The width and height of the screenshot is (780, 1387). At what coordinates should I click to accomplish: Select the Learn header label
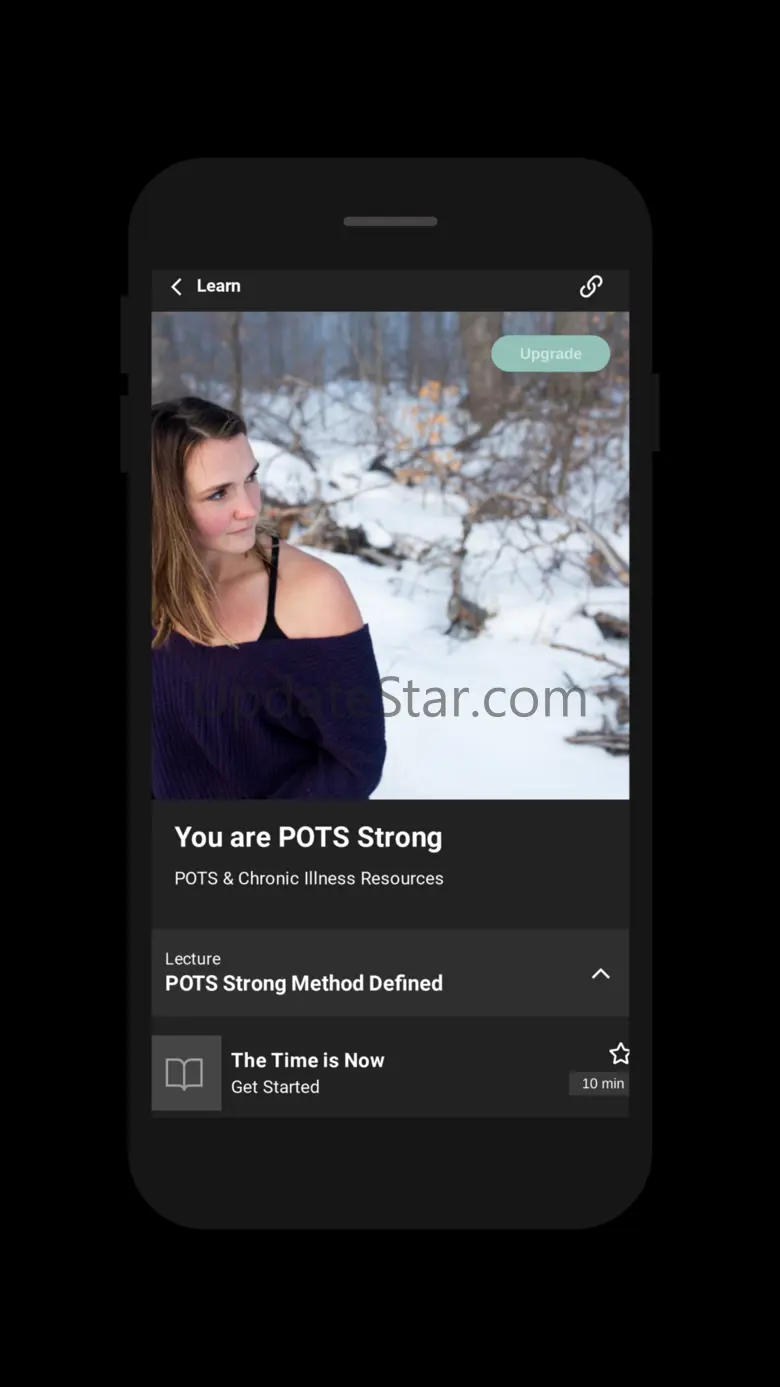[218, 286]
